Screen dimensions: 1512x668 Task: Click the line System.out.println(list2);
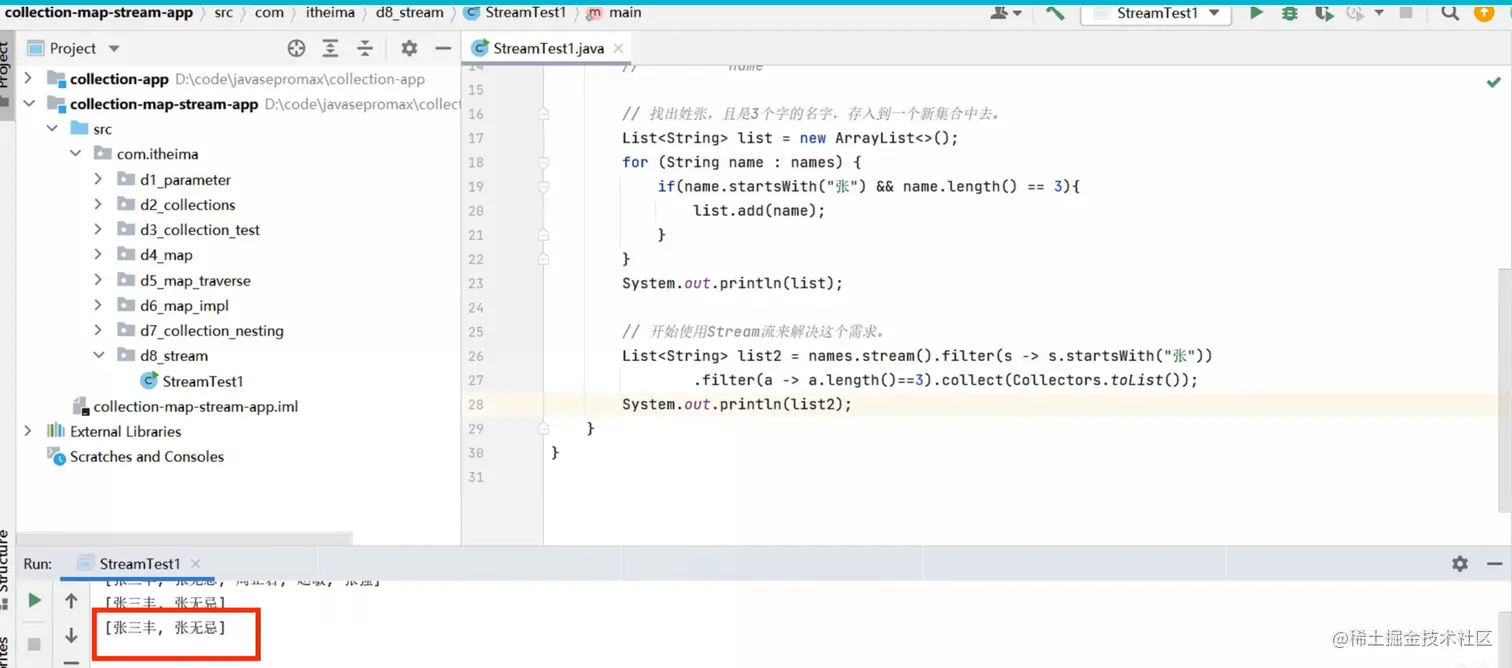click(x=737, y=404)
